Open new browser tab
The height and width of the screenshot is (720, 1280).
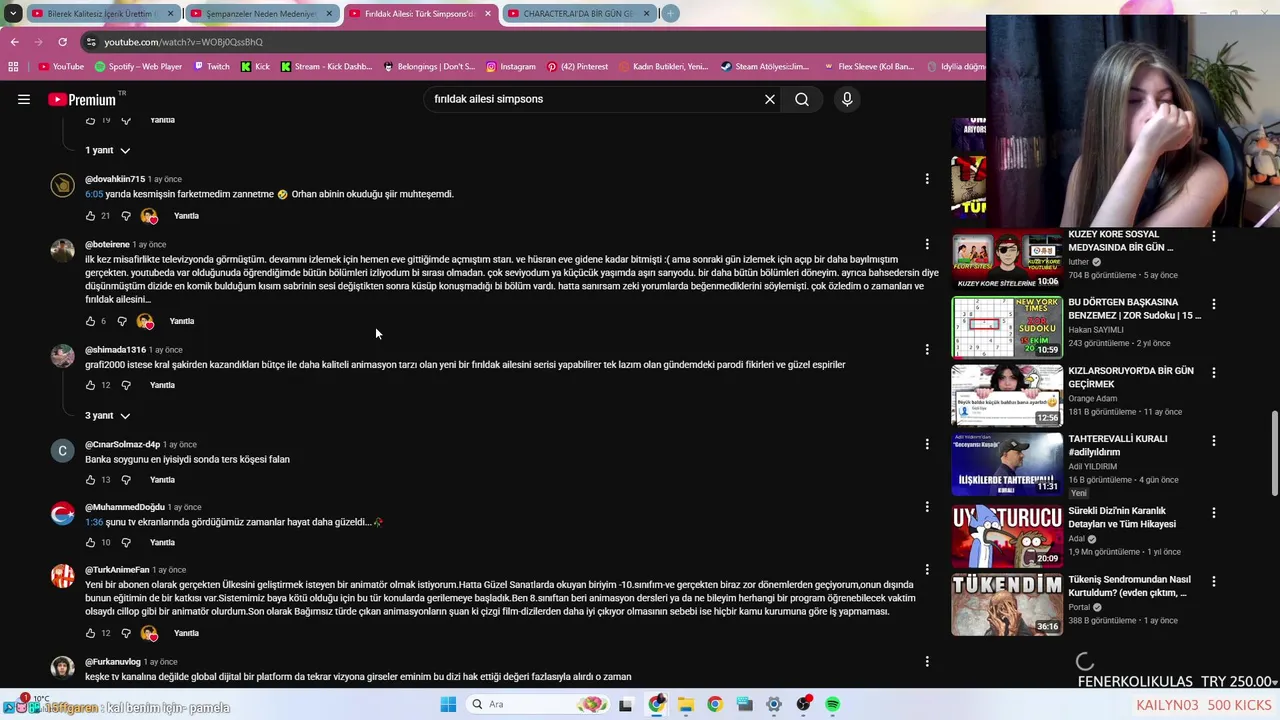(670, 13)
